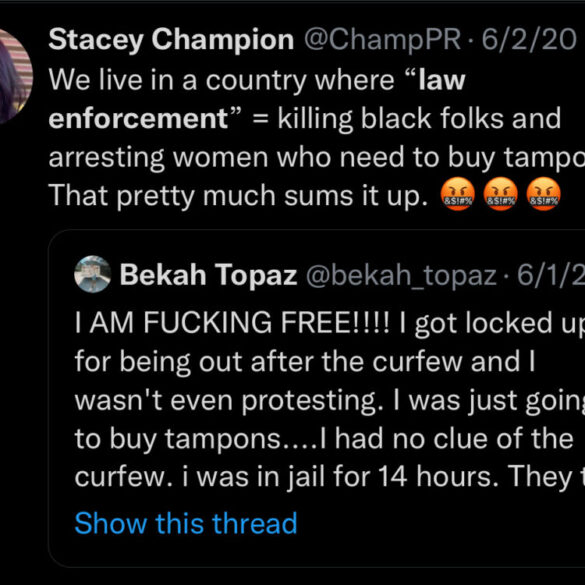Click the Bekah Topaz display name
The height and width of the screenshot is (585, 585).
[208, 275]
